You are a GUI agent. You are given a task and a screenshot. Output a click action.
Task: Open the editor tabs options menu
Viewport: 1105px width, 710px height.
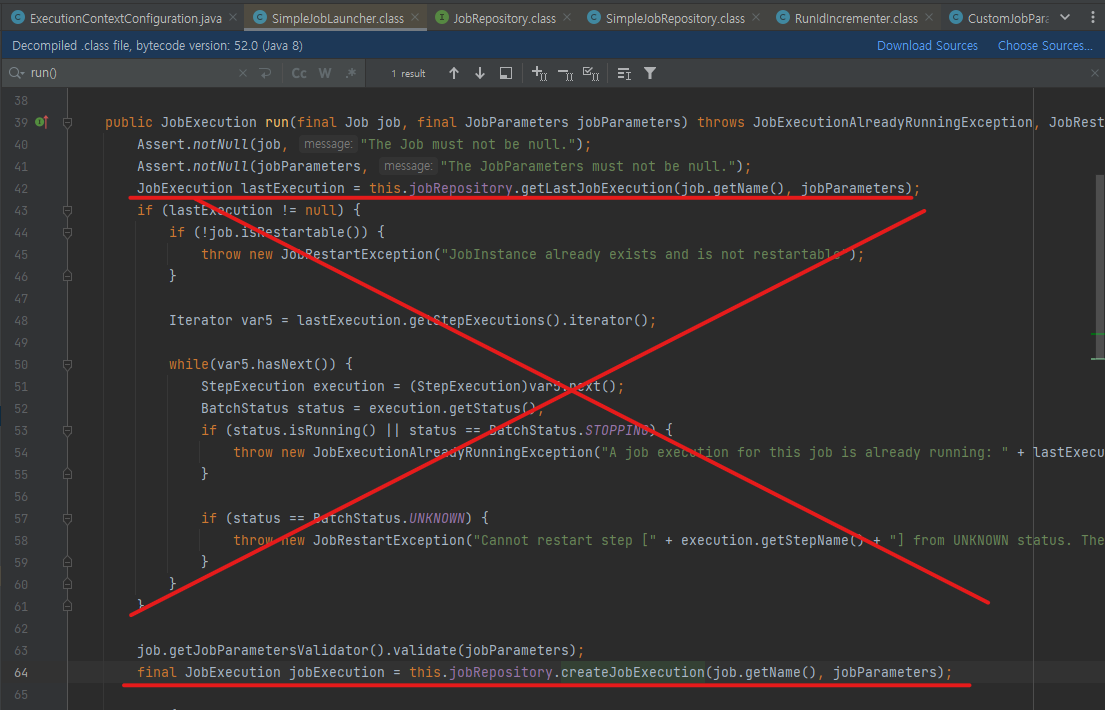click(1092, 18)
